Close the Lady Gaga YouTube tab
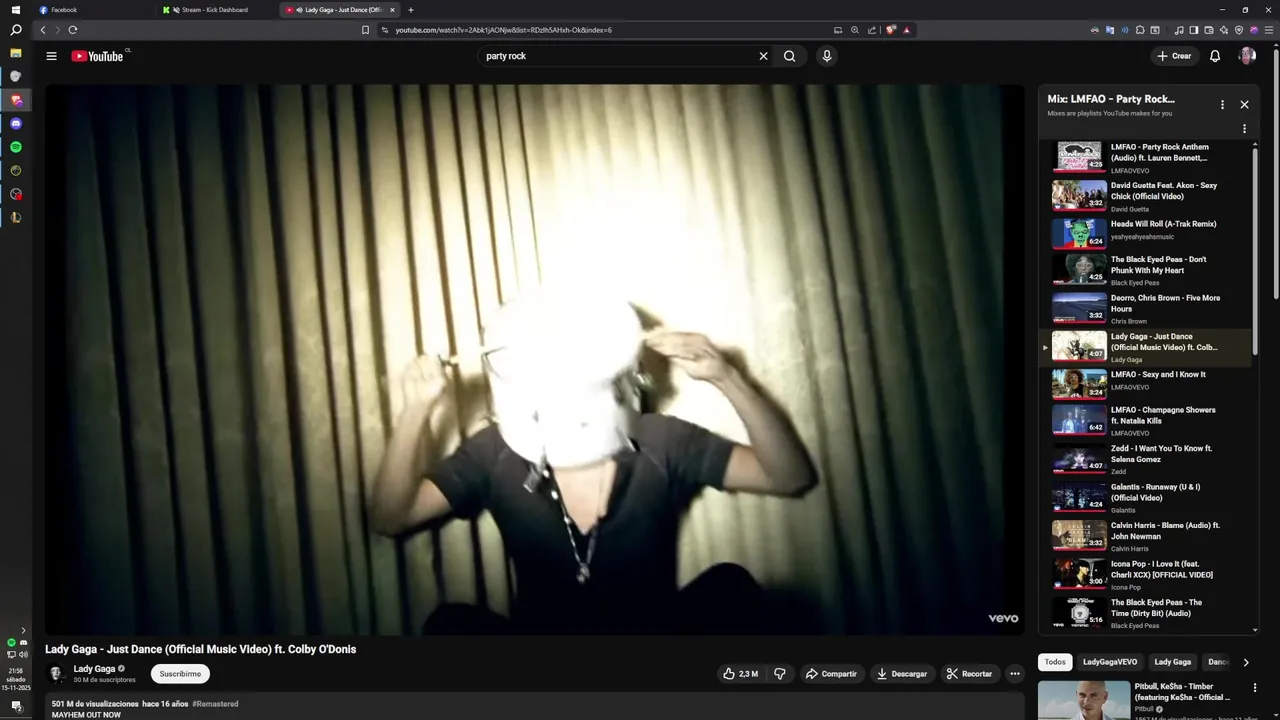 [392, 10]
